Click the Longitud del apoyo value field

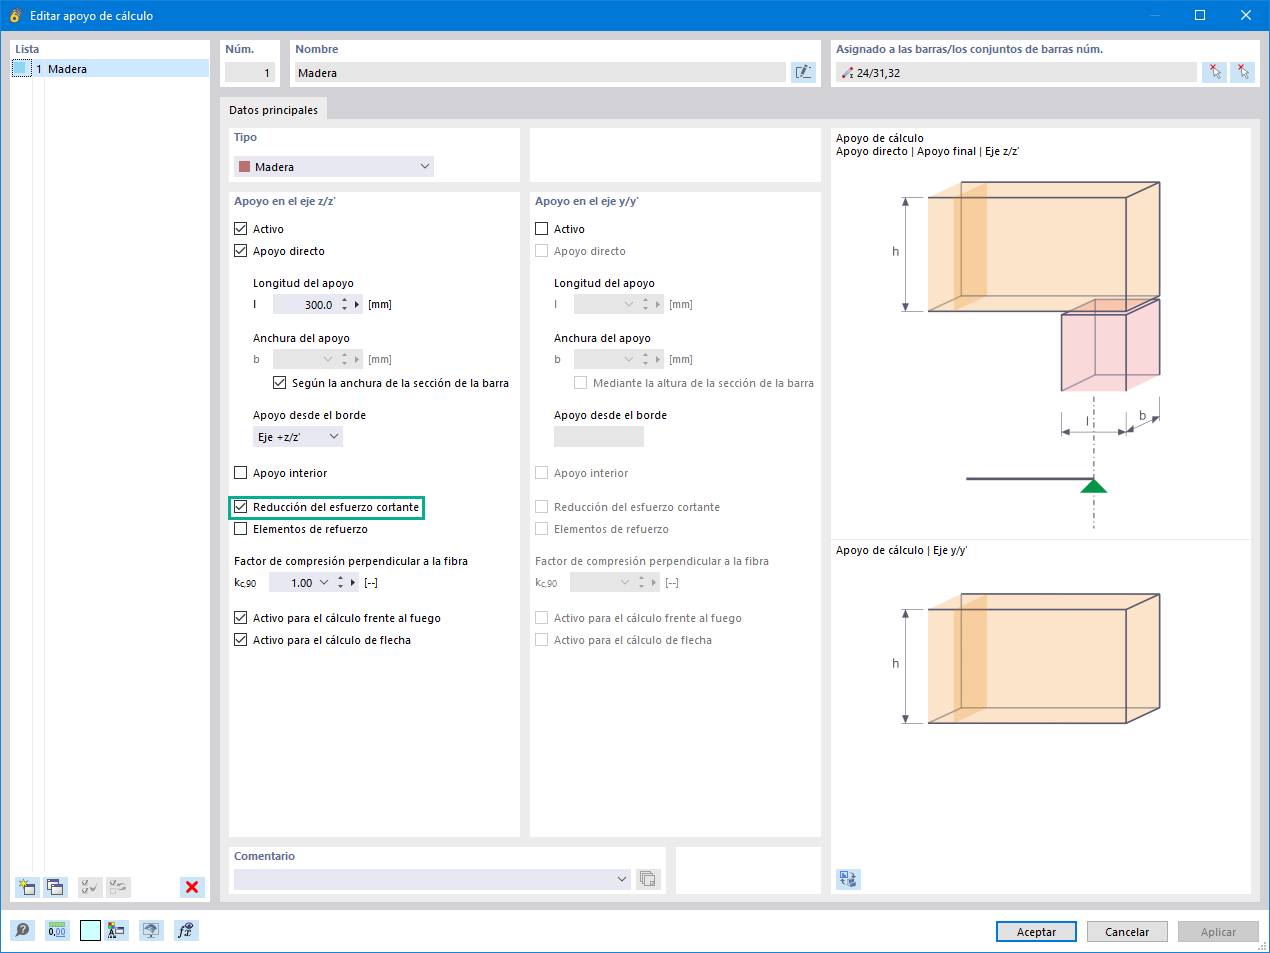(x=304, y=305)
